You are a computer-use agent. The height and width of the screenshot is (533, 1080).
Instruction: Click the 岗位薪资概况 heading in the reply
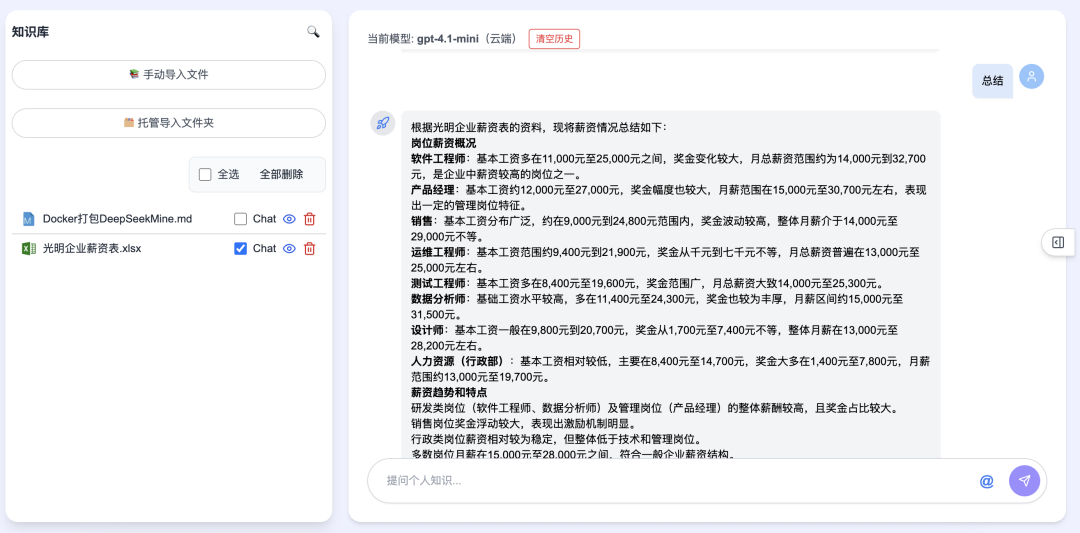pyautogui.click(x=444, y=143)
